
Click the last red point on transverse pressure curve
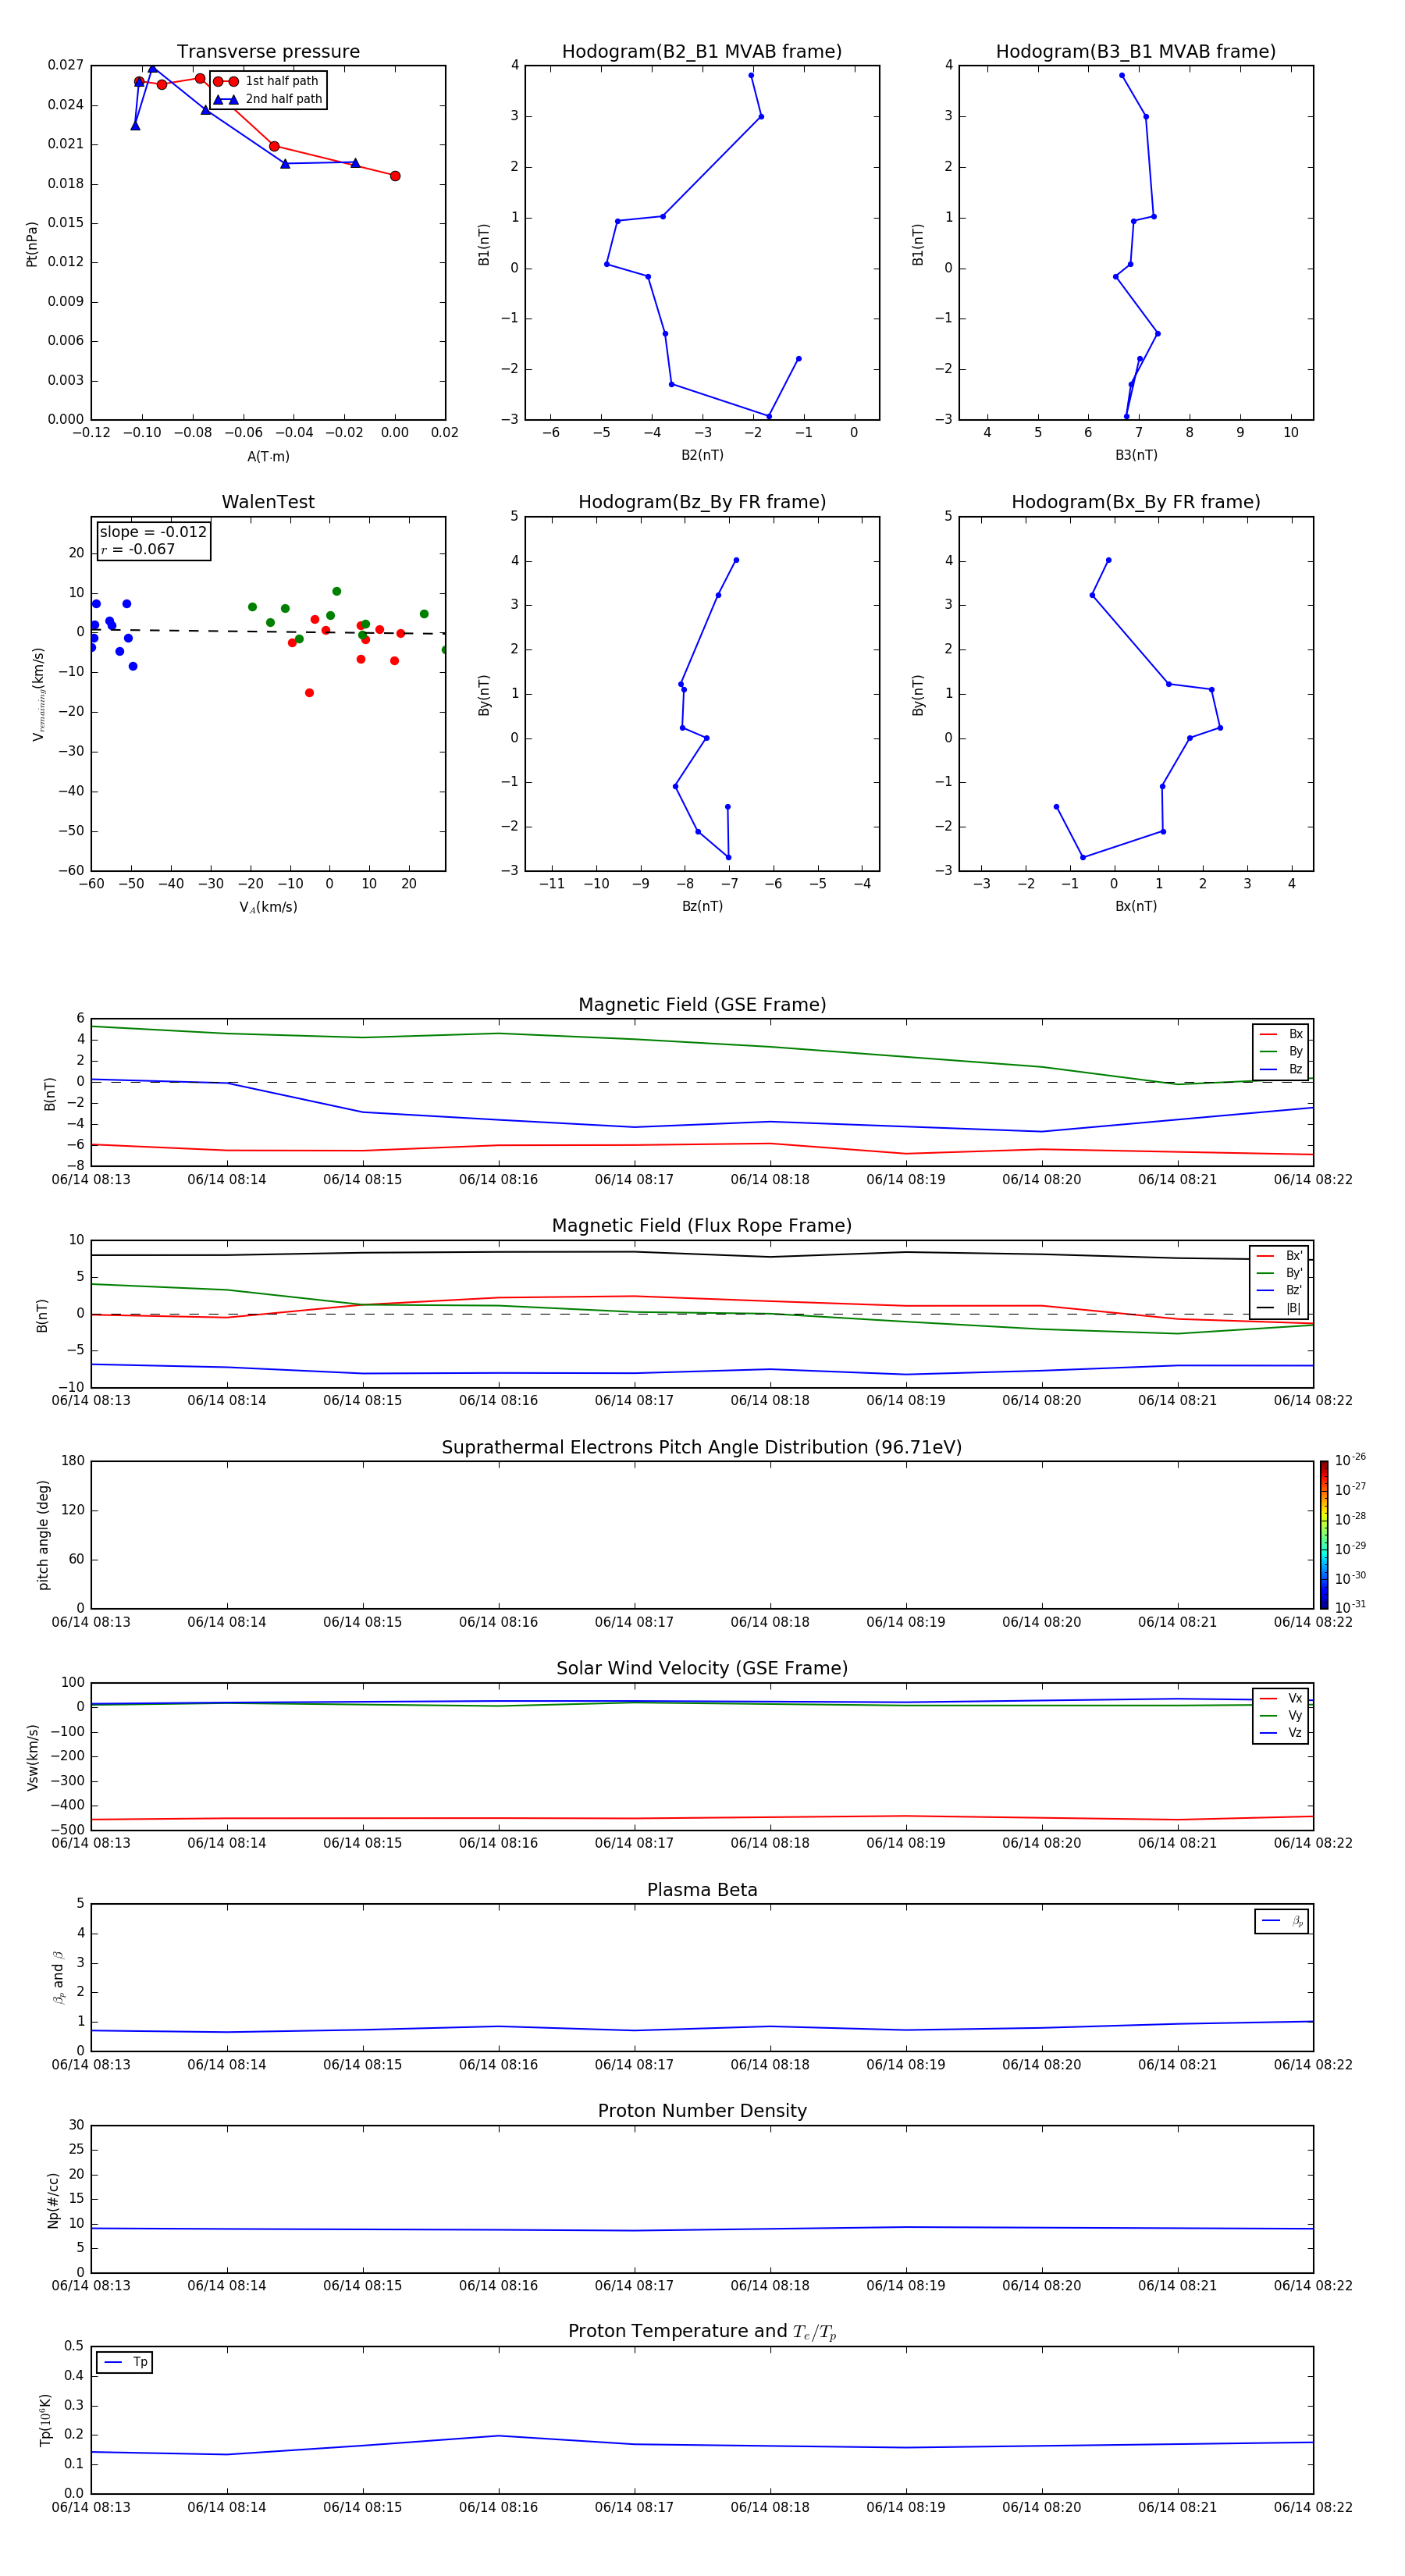(x=395, y=176)
